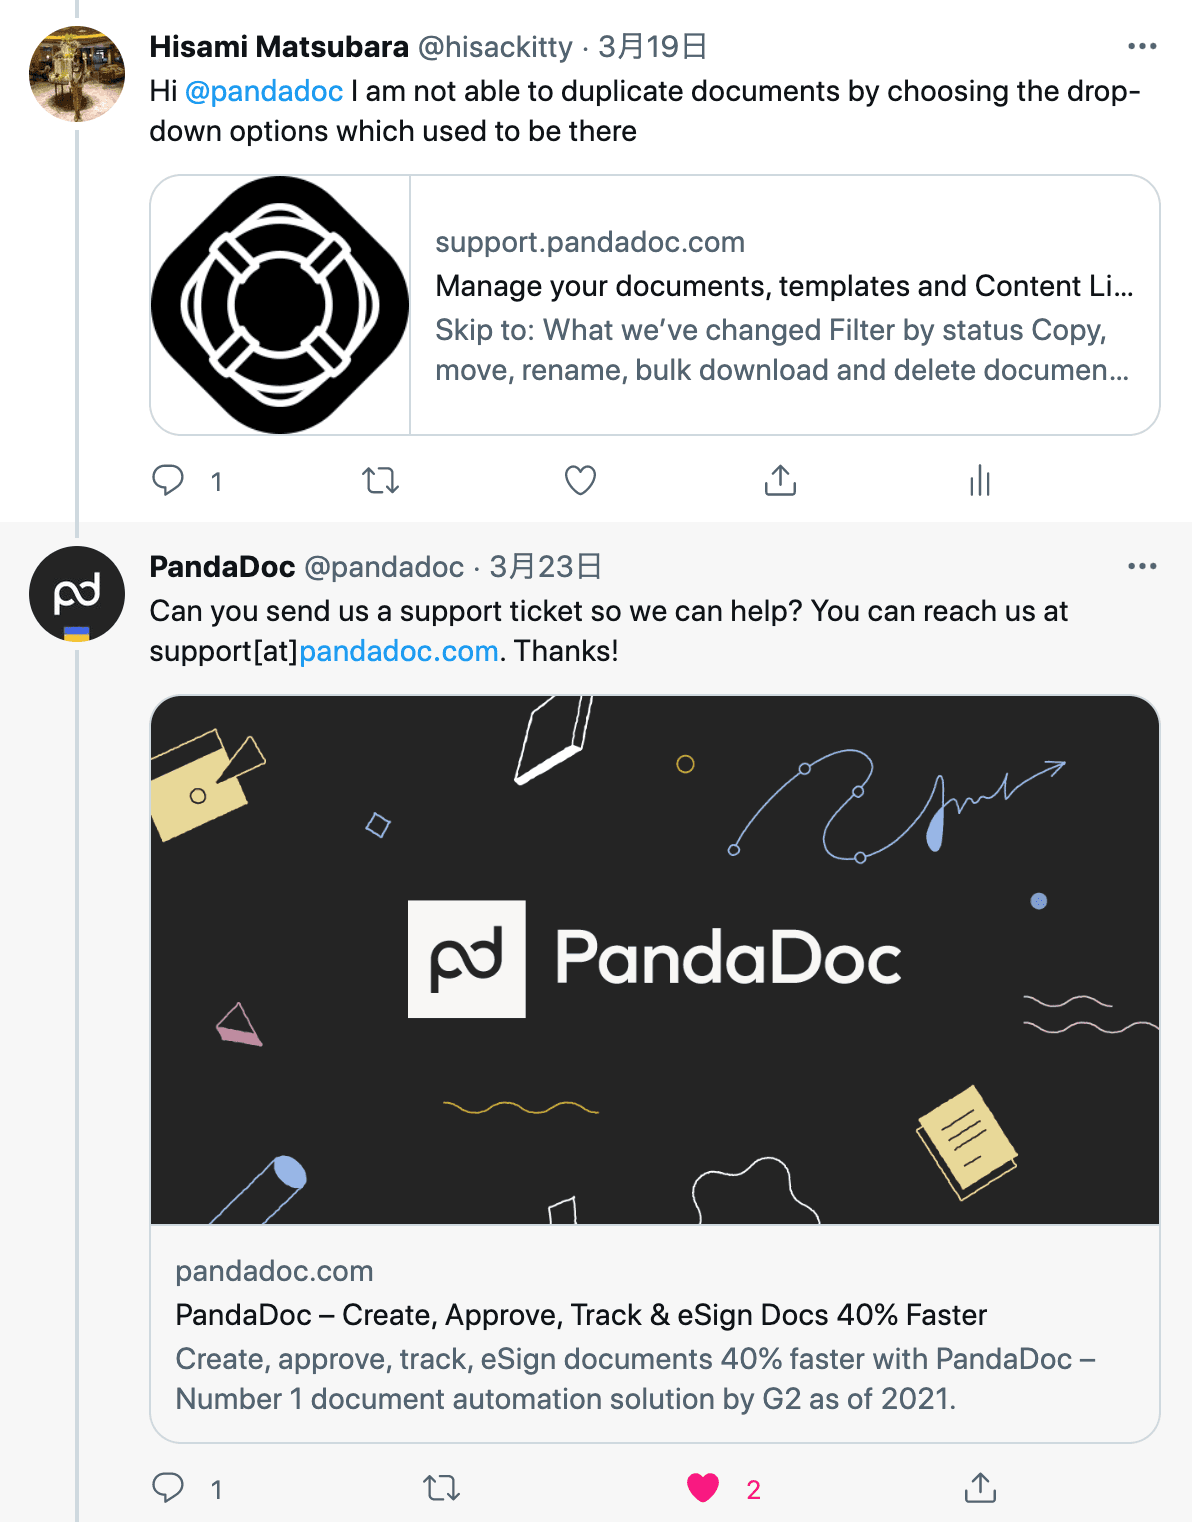Open Hisami Matsubara's profile picture

(x=77, y=74)
